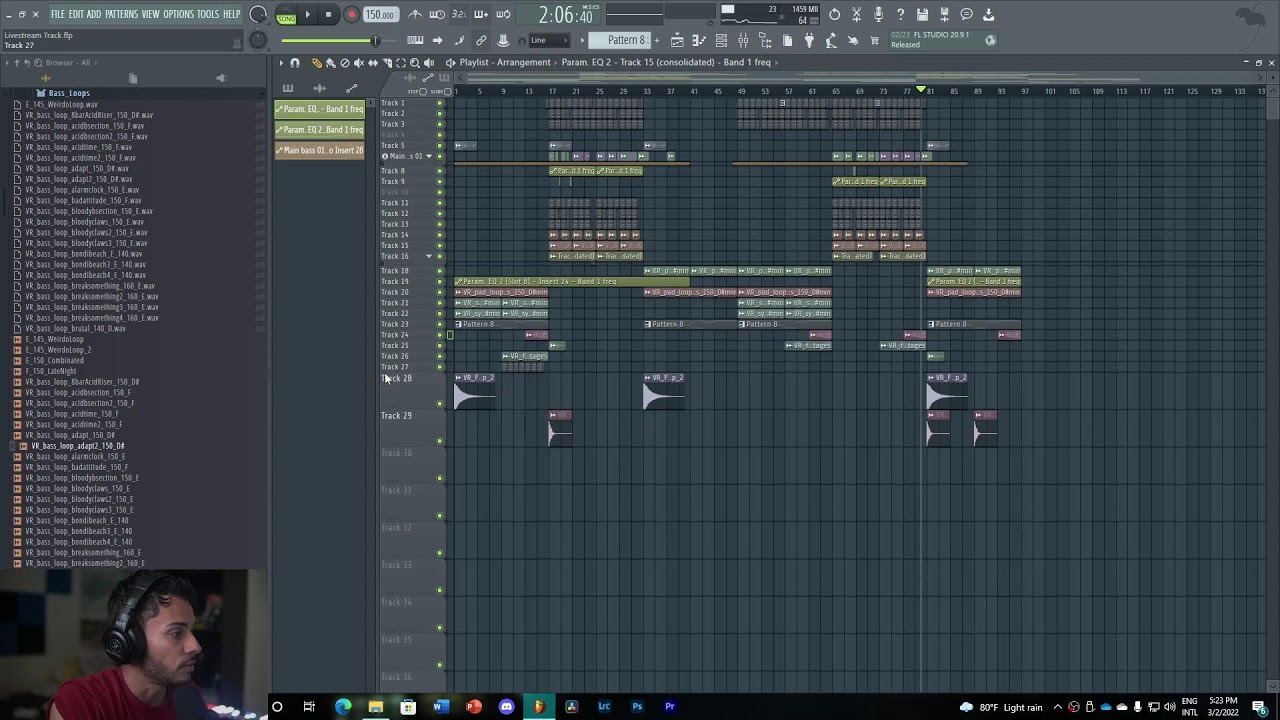This screenshot has width=1280, height=720.
Task: Open help with the question mark icon
Action: coord(900,14)
